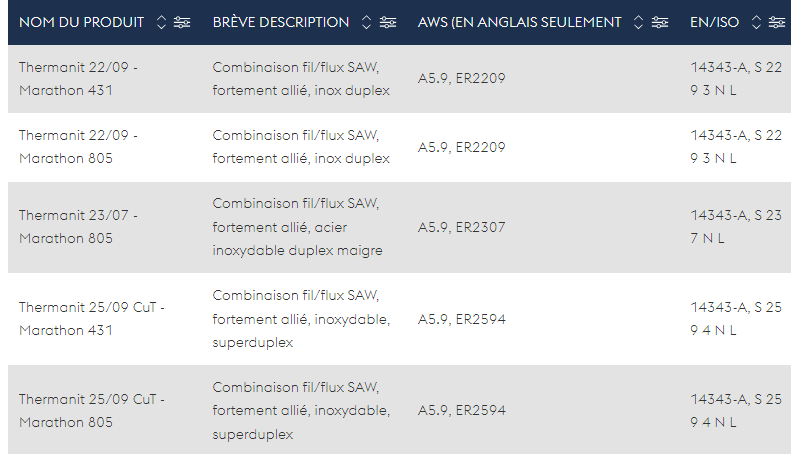Click the EN/ISO header label
791x454 pixels.
pyautogui.click(x=714, y=22)
